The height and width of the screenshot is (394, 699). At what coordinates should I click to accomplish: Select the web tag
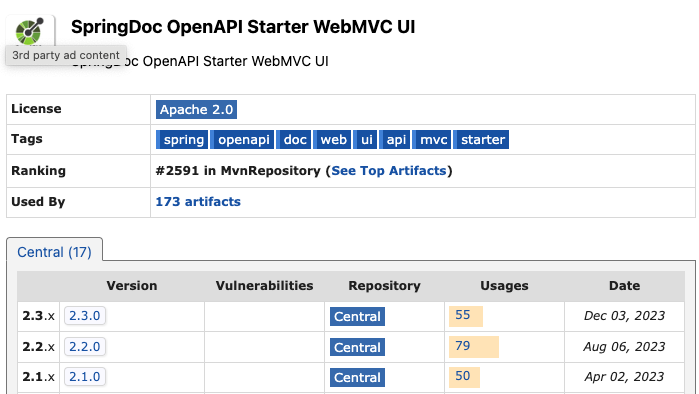[x=332, y=140]
